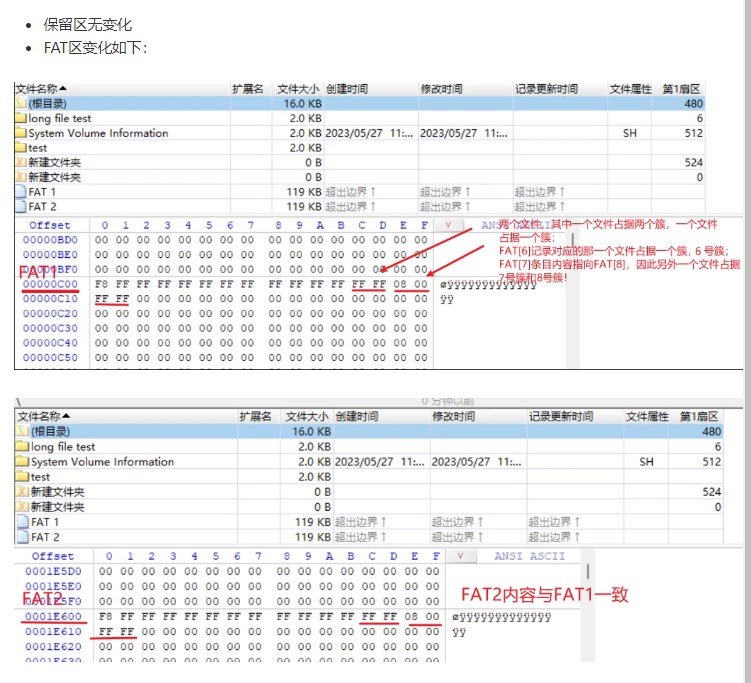751x683 pixels.
Task: Click the FAT 2 file icon in FAT2 screenshot
Action: tap(23, 537)
